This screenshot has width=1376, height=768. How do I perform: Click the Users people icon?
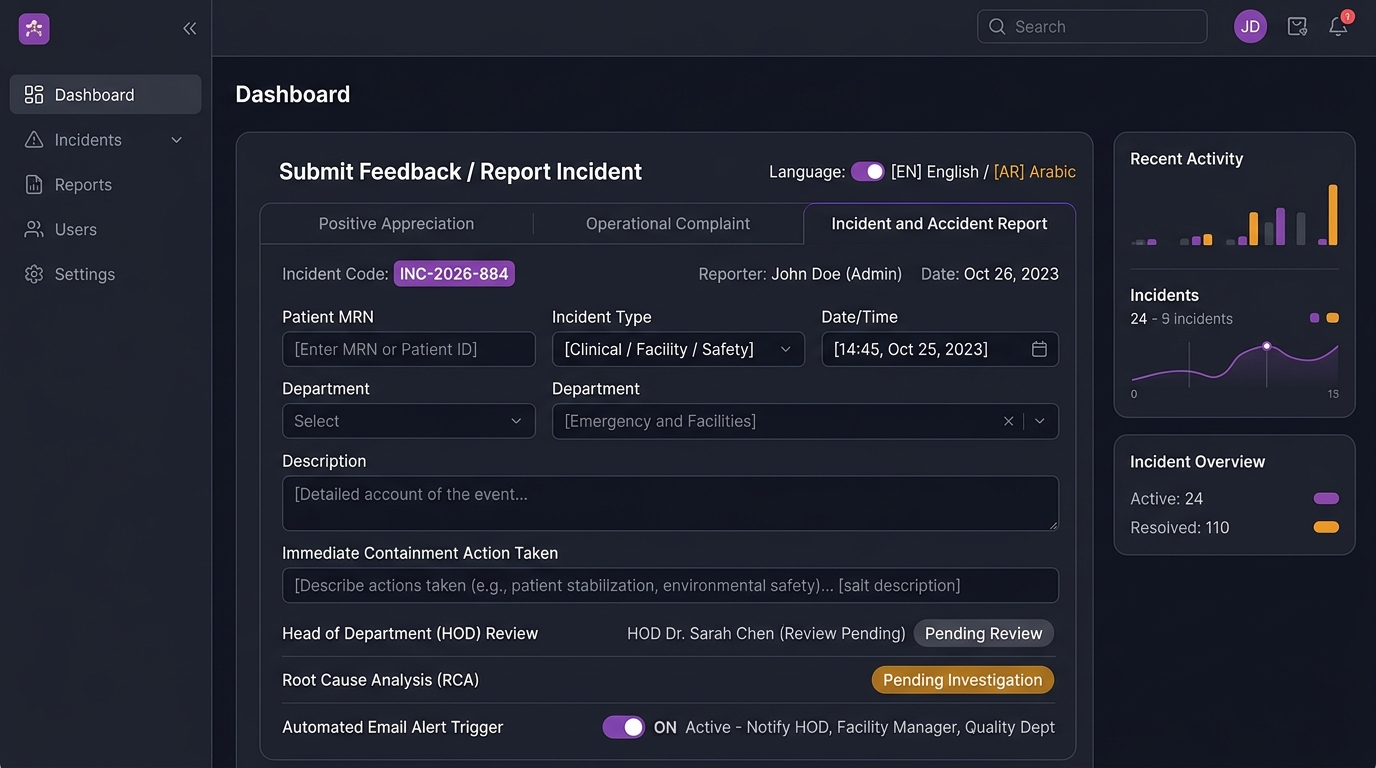coord(34,230)
